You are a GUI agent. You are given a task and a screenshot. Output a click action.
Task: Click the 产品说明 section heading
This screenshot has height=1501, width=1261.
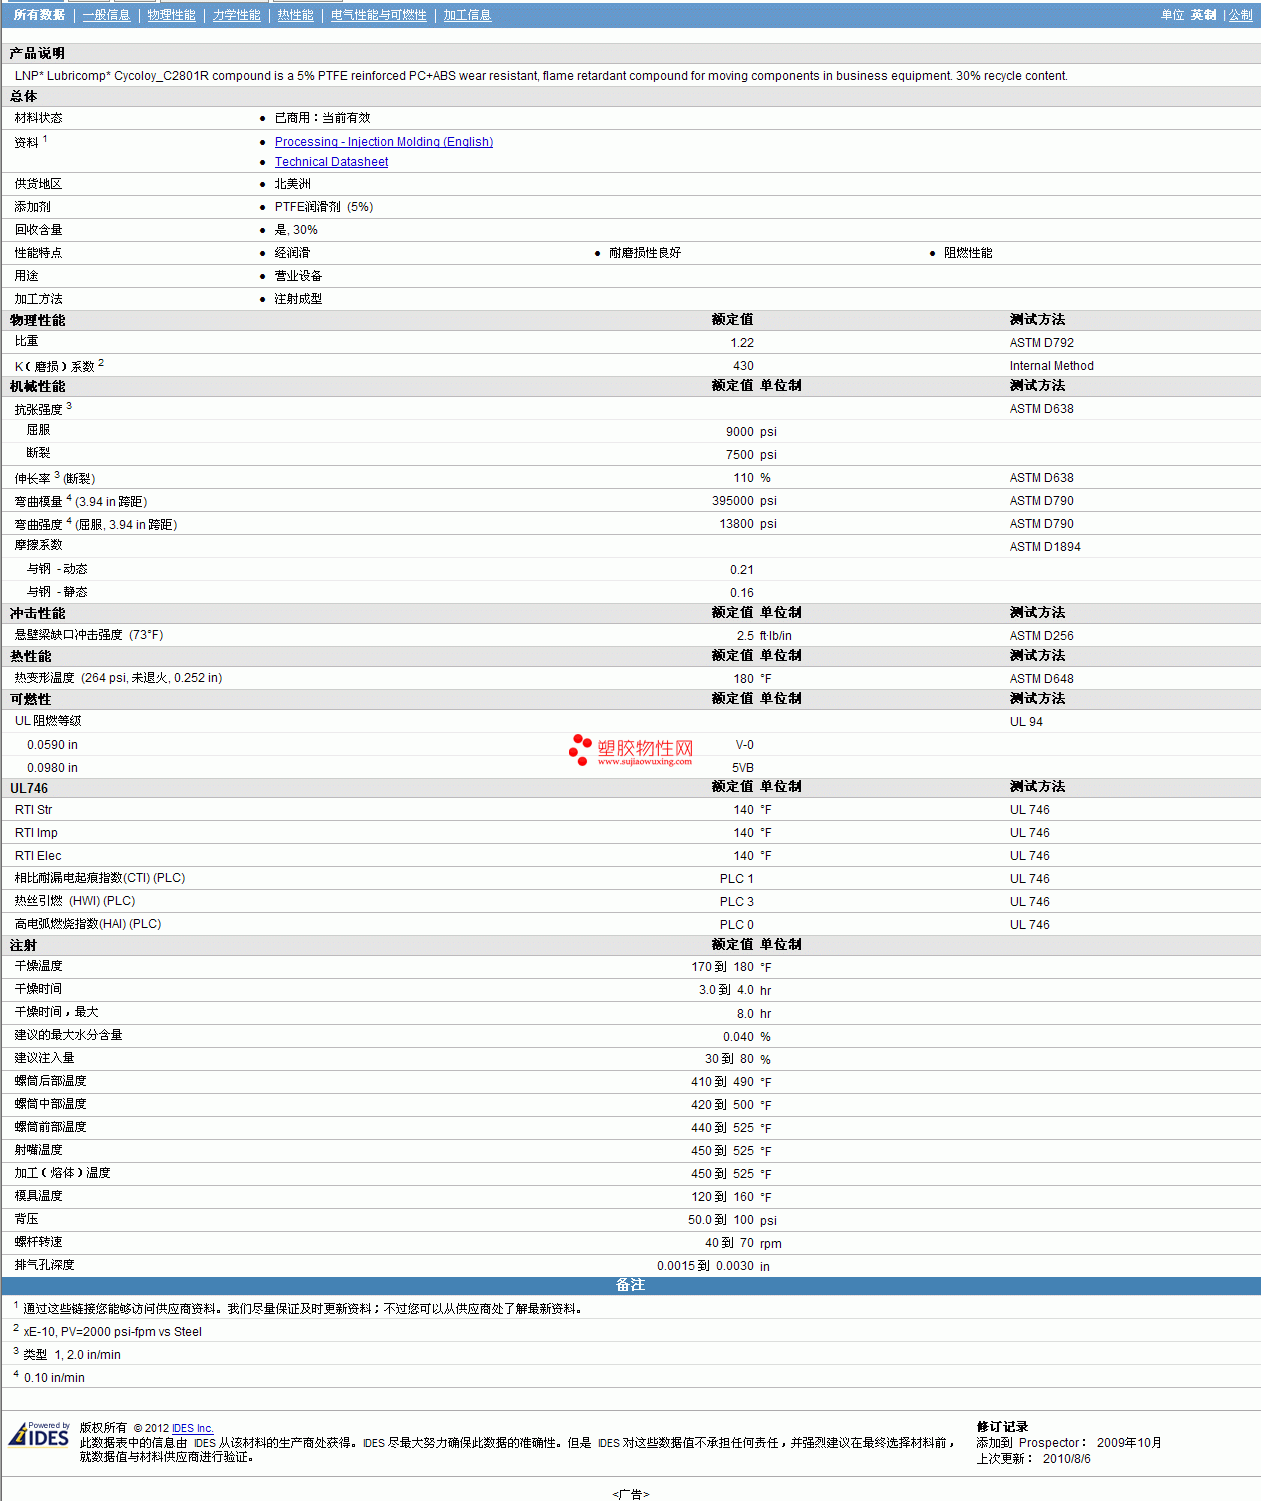(x=37, y=53)
